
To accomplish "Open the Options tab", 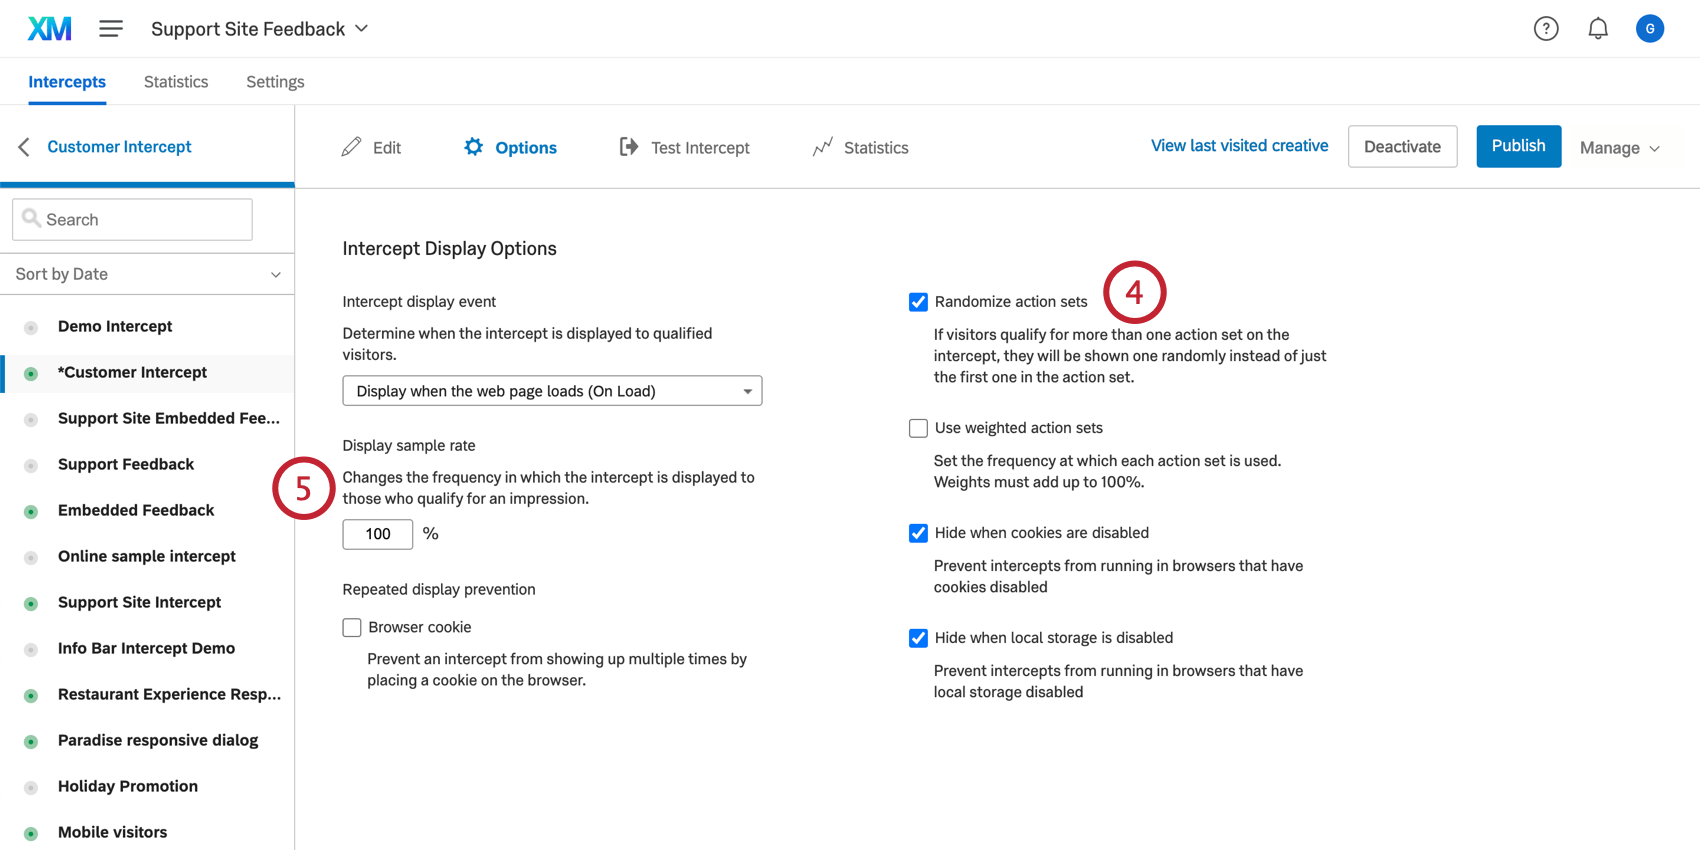I will tap(511, 147).
